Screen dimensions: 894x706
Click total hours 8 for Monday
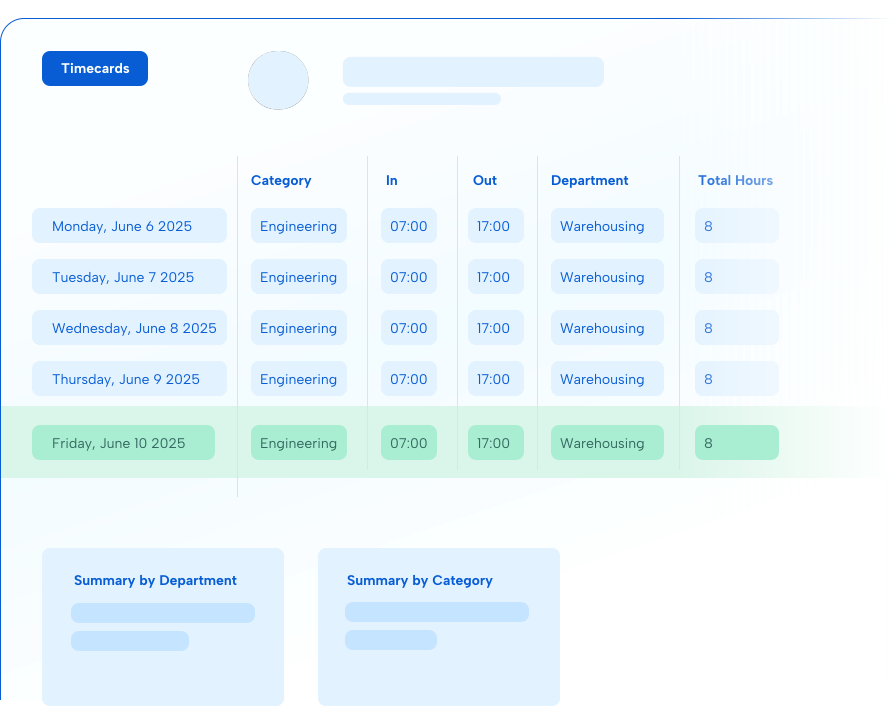coord(737,226)
